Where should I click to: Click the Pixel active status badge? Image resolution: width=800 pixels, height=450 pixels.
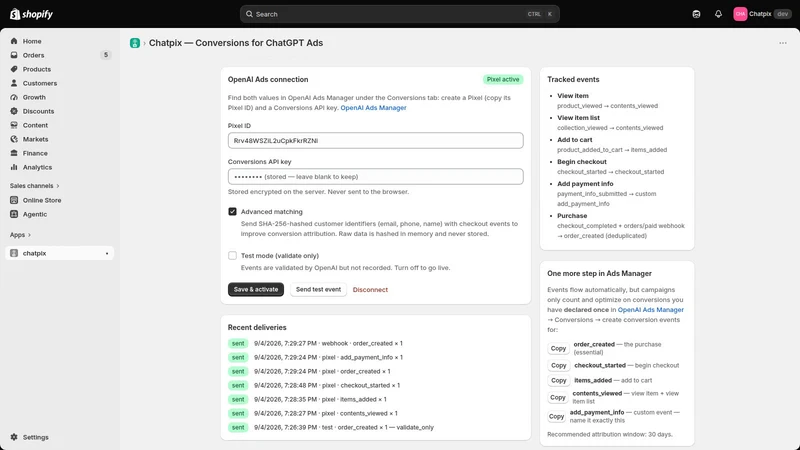(x=503, y=80)
